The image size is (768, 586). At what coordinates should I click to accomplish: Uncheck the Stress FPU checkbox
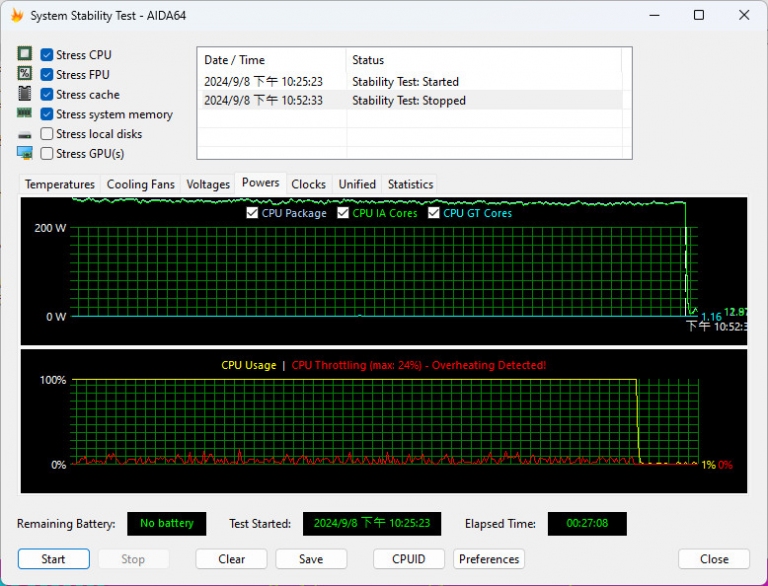[x=47, y=74]
